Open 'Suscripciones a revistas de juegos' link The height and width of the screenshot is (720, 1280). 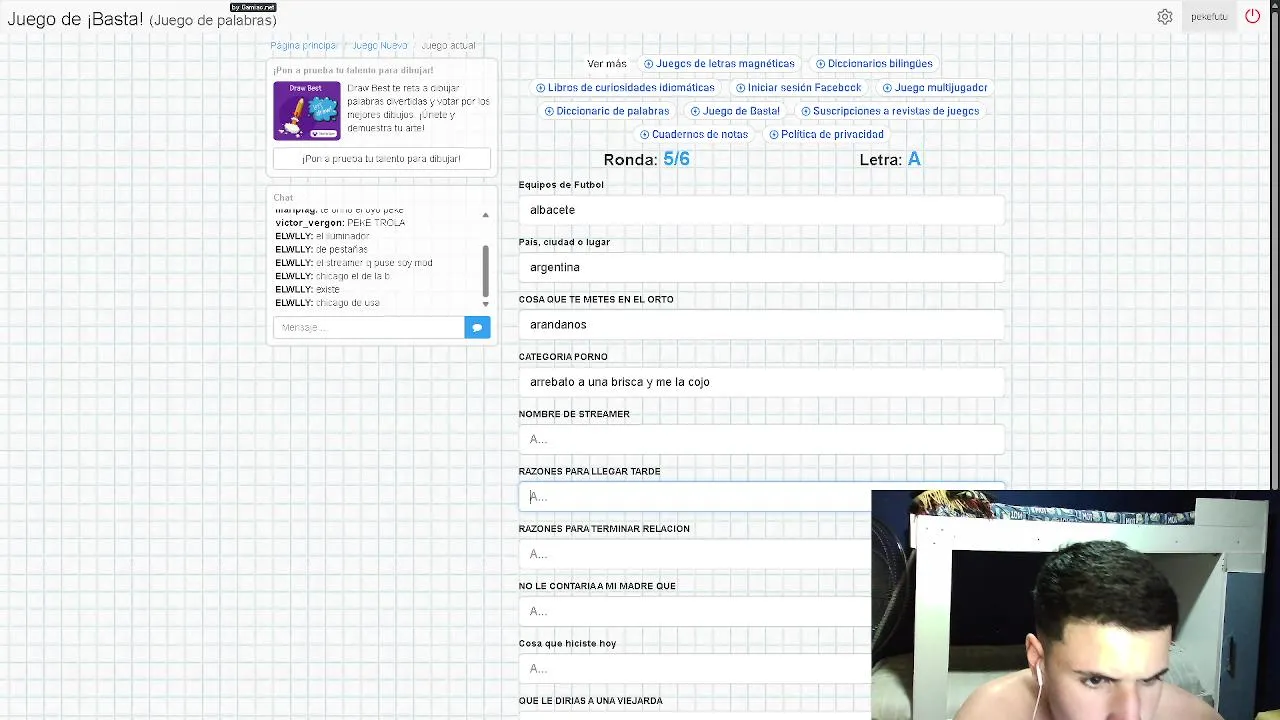click(890, 111)
